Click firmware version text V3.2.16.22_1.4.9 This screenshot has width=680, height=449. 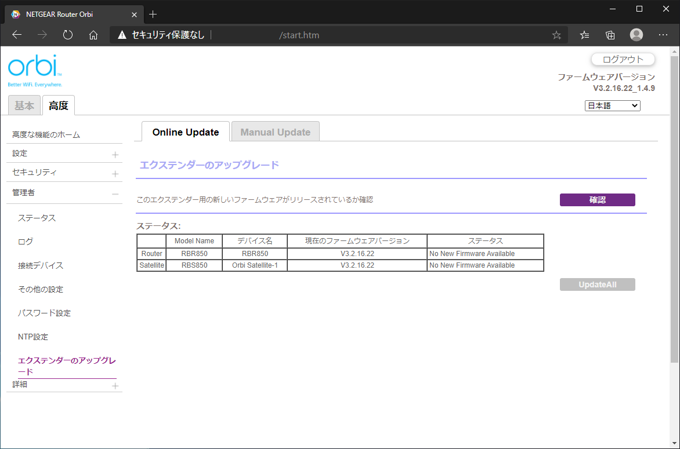(624, 88)
